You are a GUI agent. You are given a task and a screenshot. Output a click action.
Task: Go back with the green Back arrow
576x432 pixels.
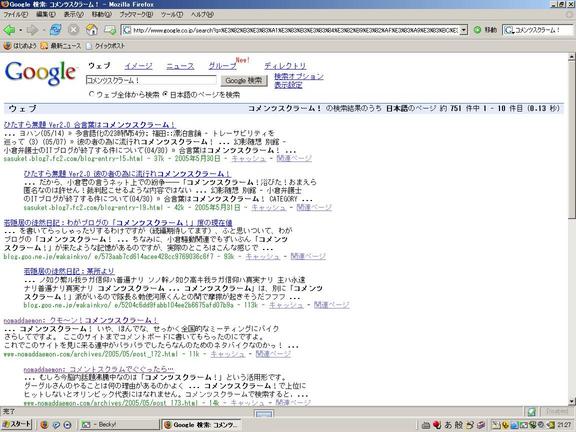coord(9,30)
